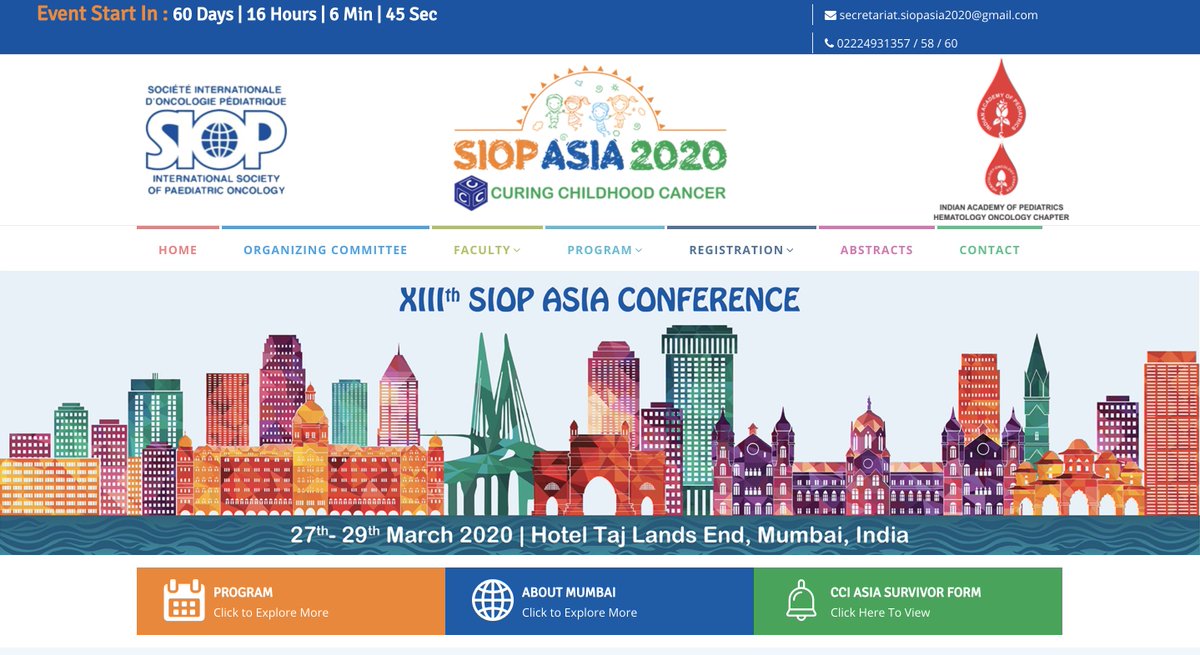Click the phone number 02224931357 / 58 / 60
Viewport: 1200px width, 655px height.
[x=898, y=43]
